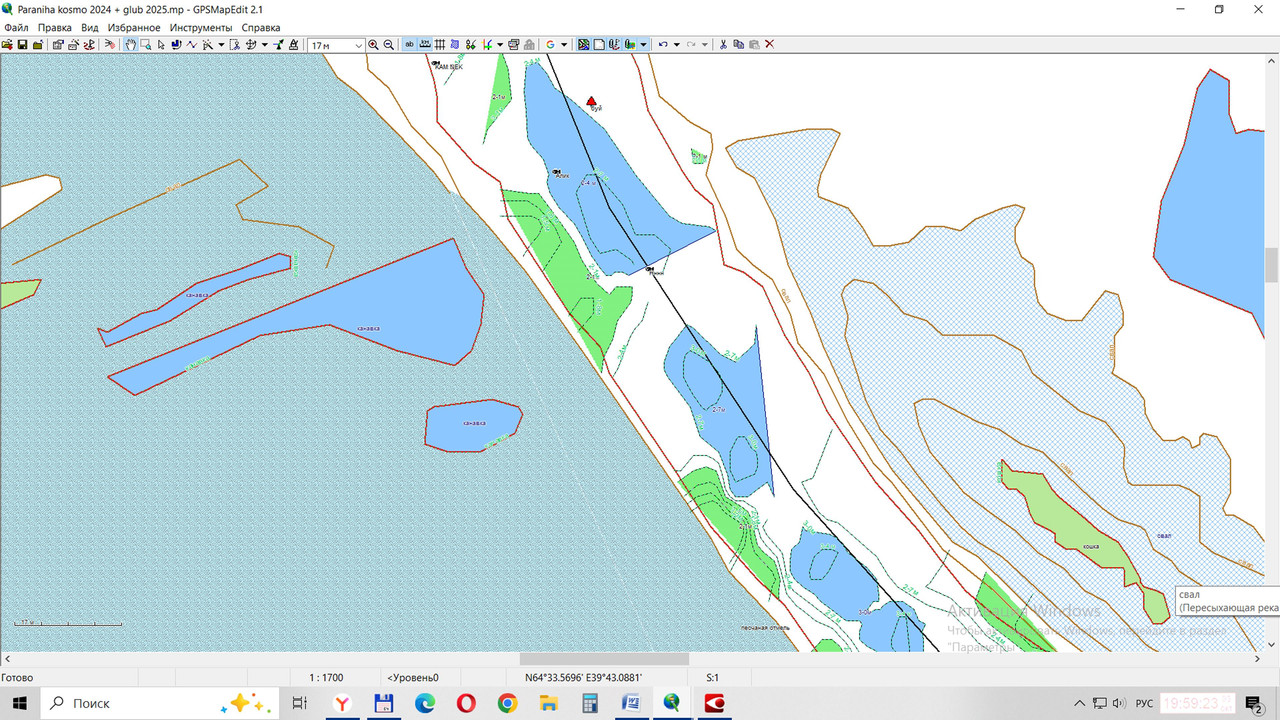Screen dimensions: 1280x720
Task: Toggle the show polygons map view button
Action: tap(583, 45)
